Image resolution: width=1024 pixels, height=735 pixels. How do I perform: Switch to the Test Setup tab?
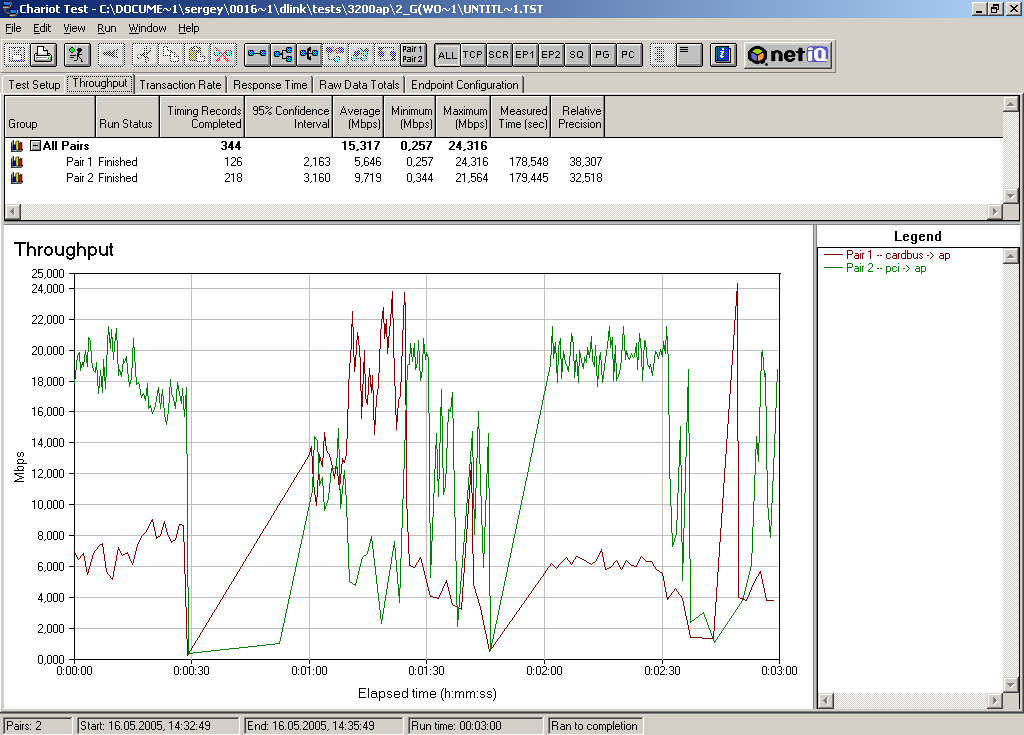[x=34, y=85]
